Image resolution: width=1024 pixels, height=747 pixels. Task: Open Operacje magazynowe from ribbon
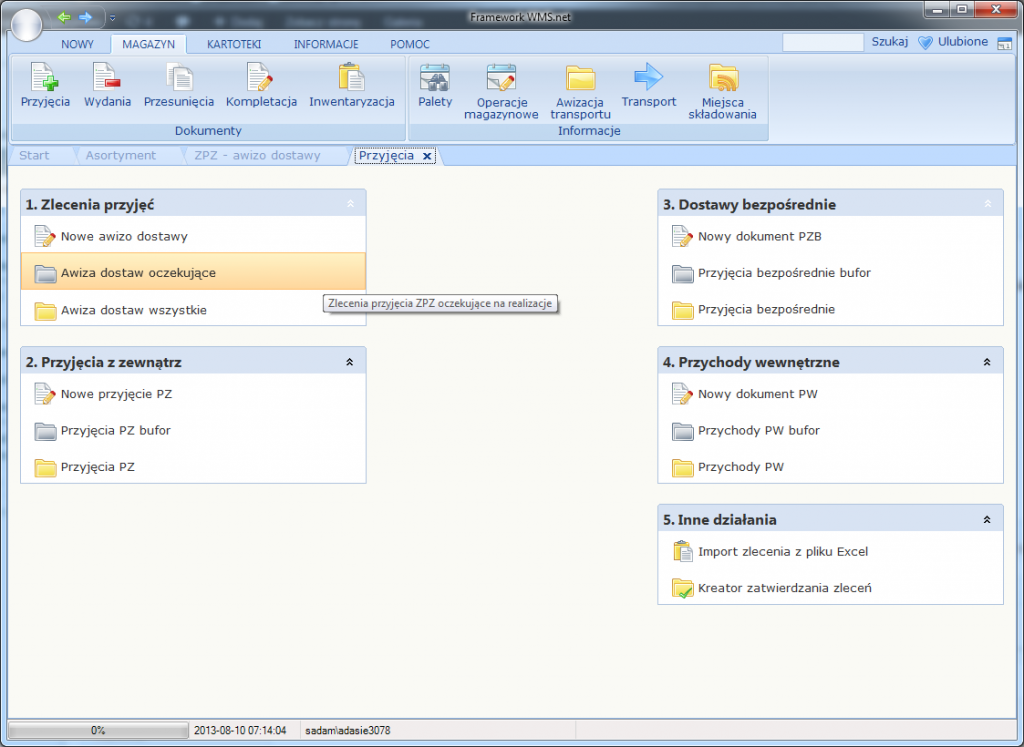pyautogui.click(x=501, y=78)
